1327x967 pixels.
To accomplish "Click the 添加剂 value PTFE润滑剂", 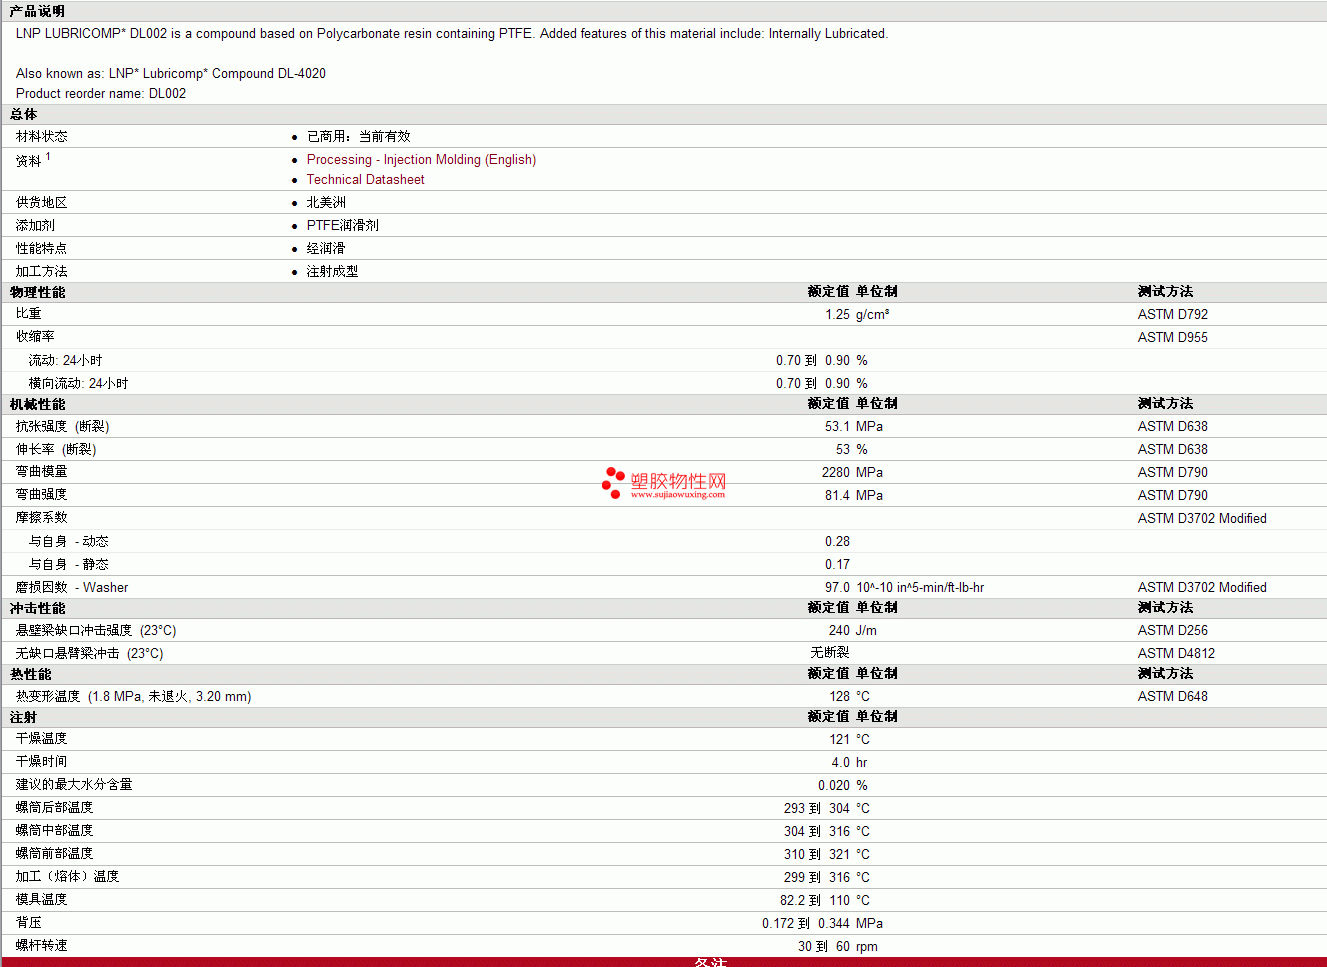I will [342, 226].
